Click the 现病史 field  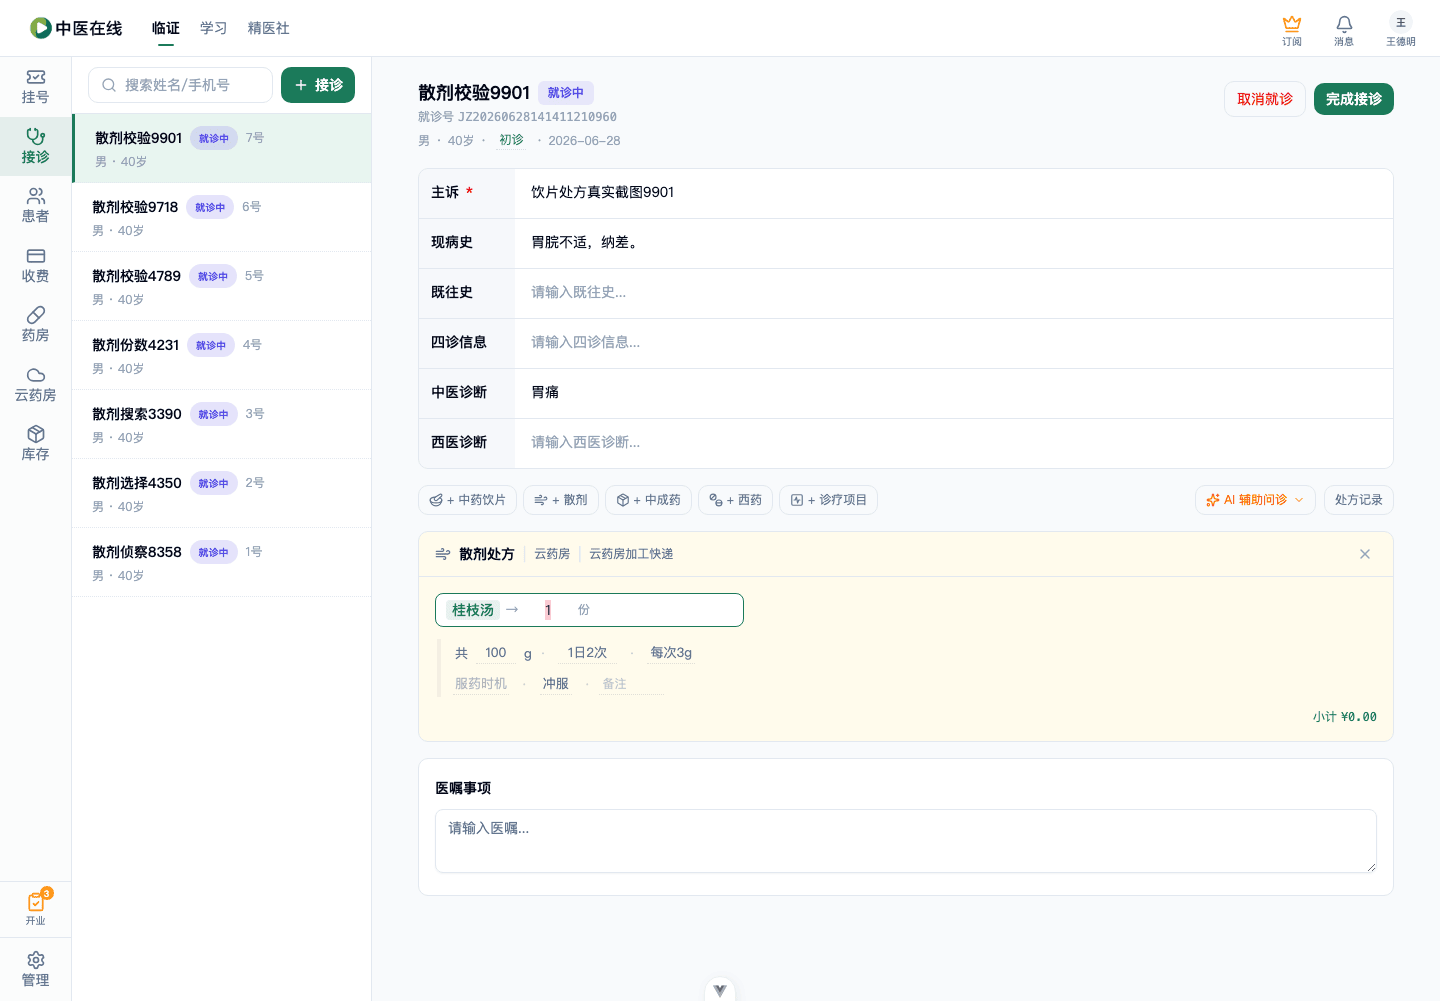(x=953, y=243)
